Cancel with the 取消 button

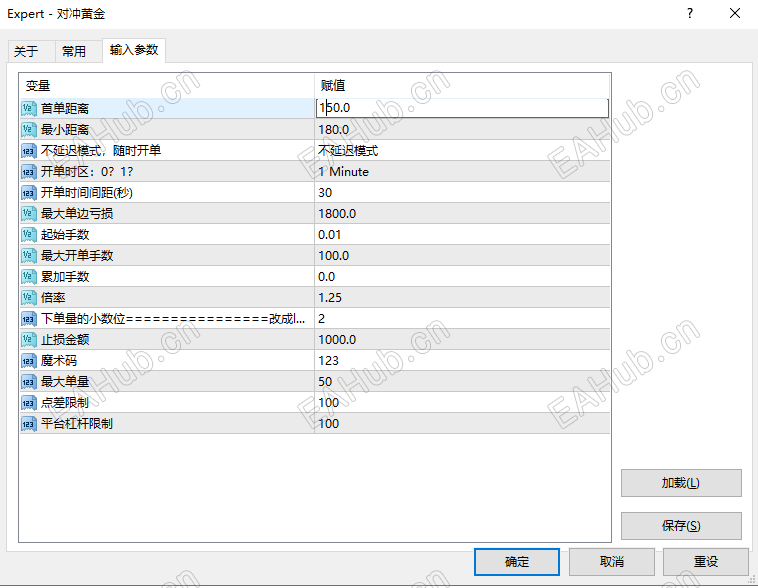tap(612, 562)
